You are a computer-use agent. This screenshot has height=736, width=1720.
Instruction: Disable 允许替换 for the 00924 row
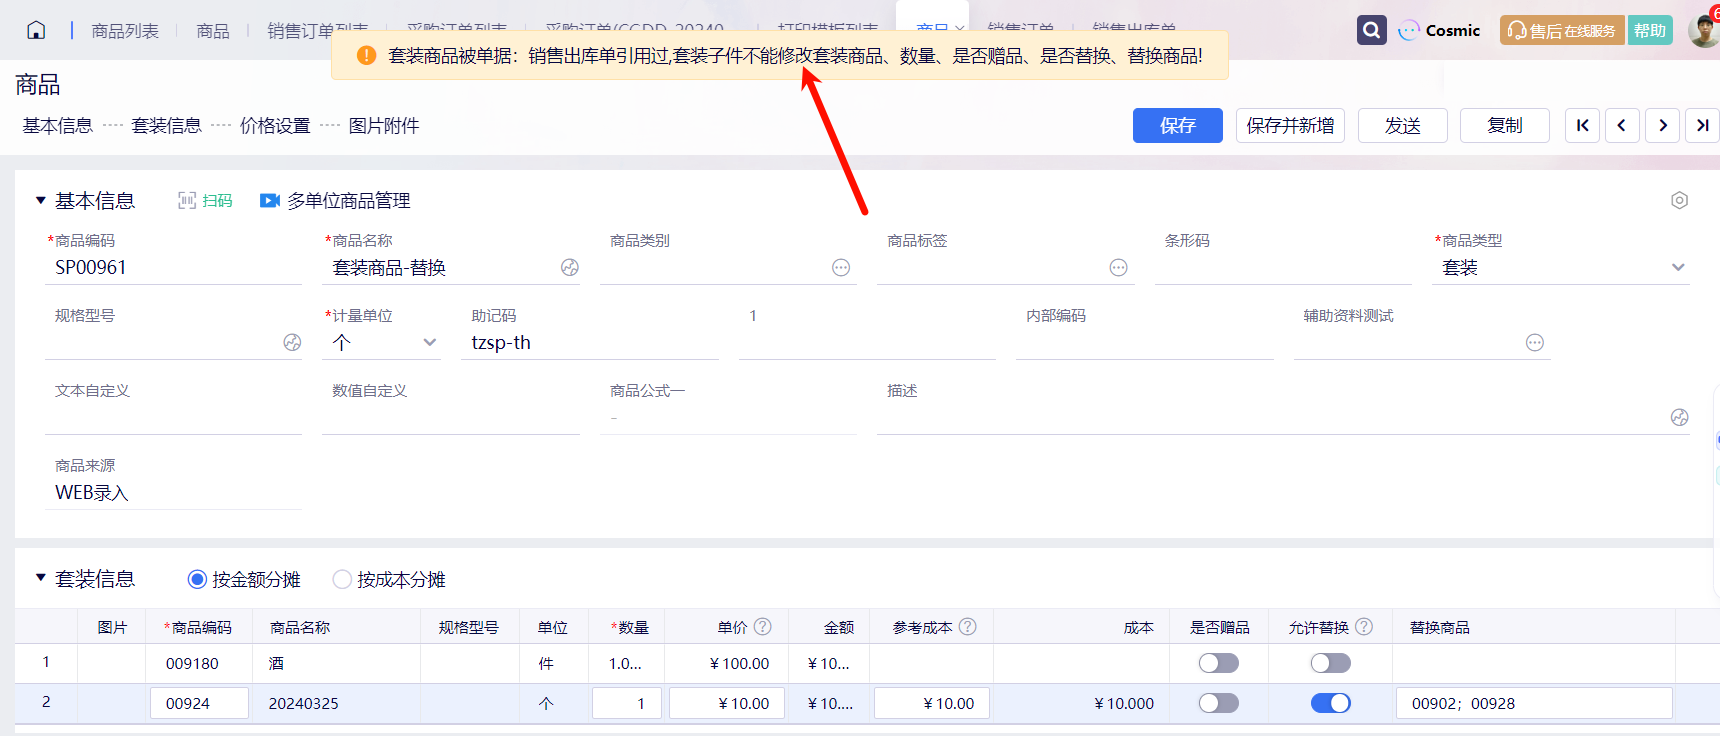(x=1331, y=703)
